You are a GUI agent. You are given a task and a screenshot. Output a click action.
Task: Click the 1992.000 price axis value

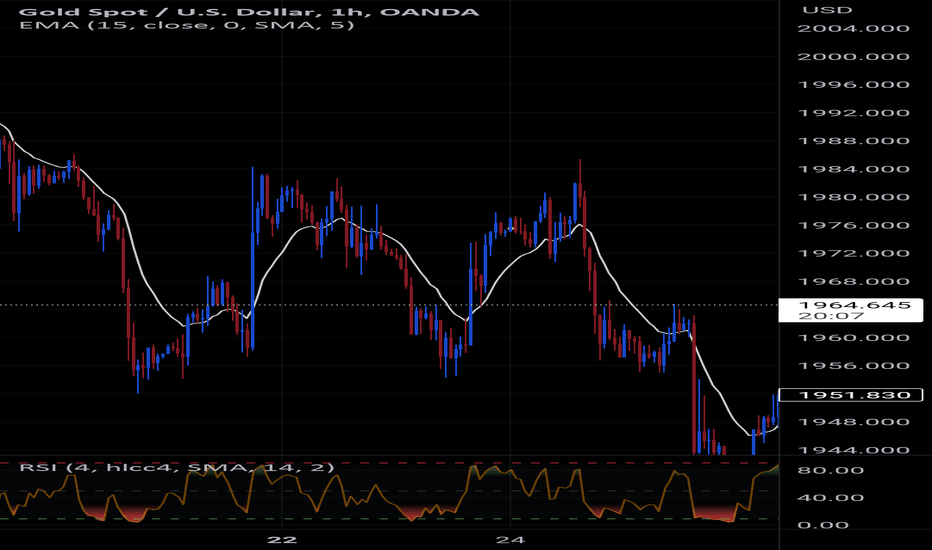click(x=853, y=113)
